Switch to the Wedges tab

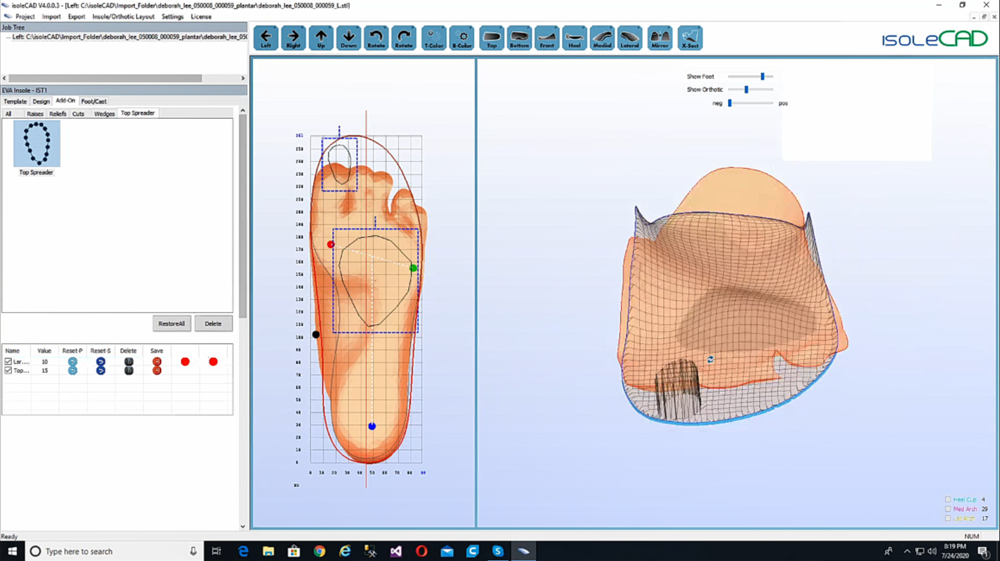[104, 114]
